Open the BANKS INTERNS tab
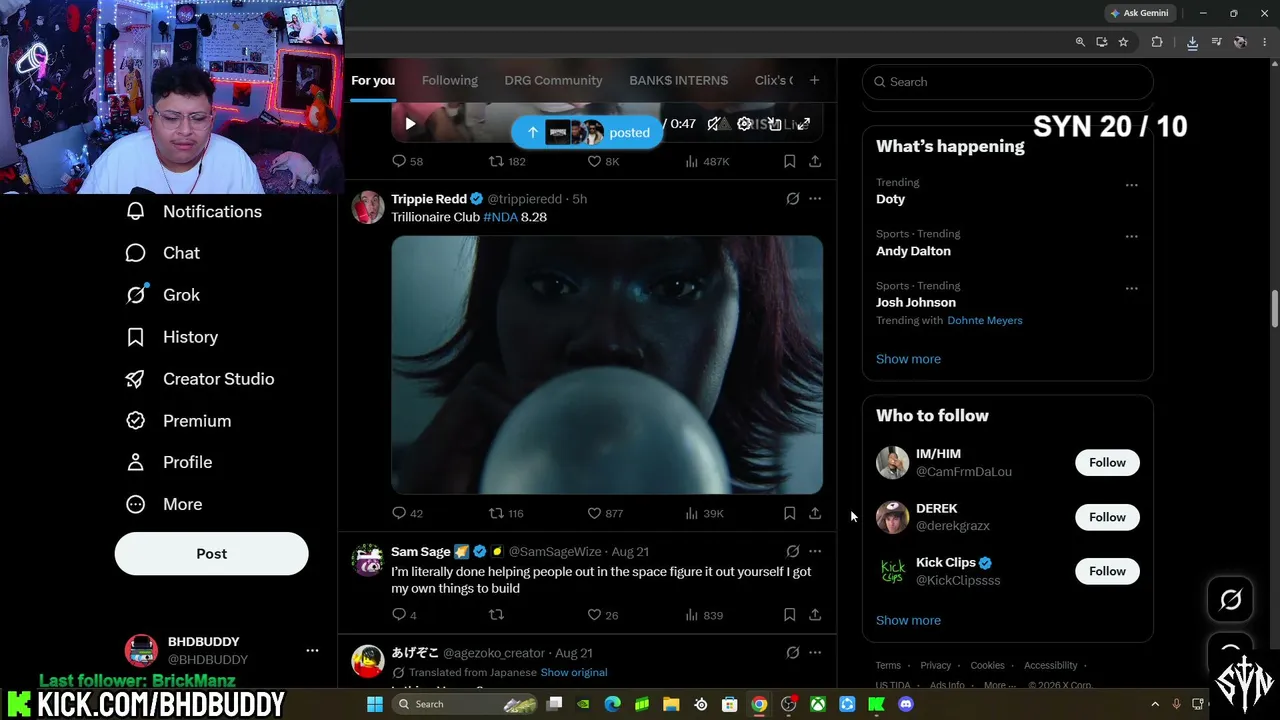The height and width of the screenshot is (720, 1280). pos(678,80)
